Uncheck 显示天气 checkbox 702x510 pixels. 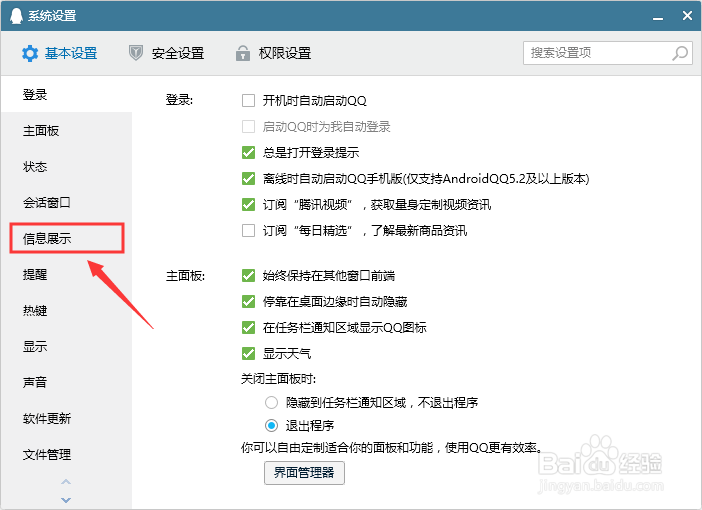click(x=248, y=353)
